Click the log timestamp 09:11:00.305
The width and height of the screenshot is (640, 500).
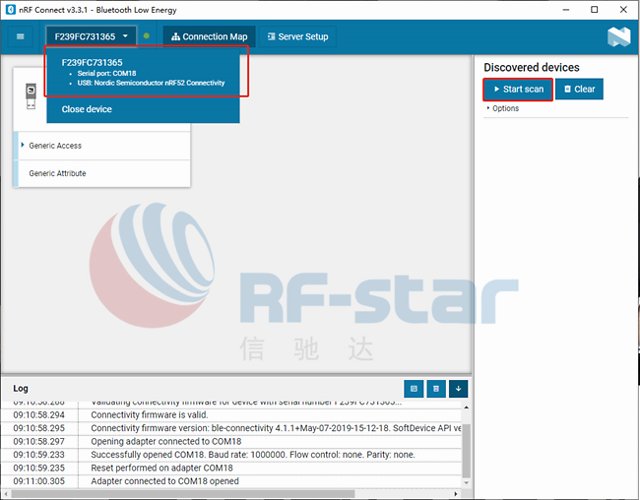[39, 481]
